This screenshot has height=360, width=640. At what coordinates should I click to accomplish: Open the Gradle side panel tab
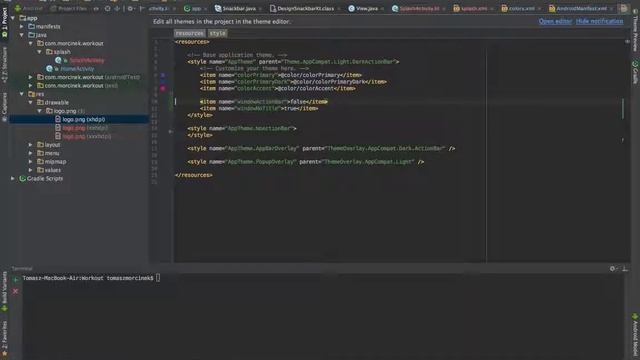(635, 72)
